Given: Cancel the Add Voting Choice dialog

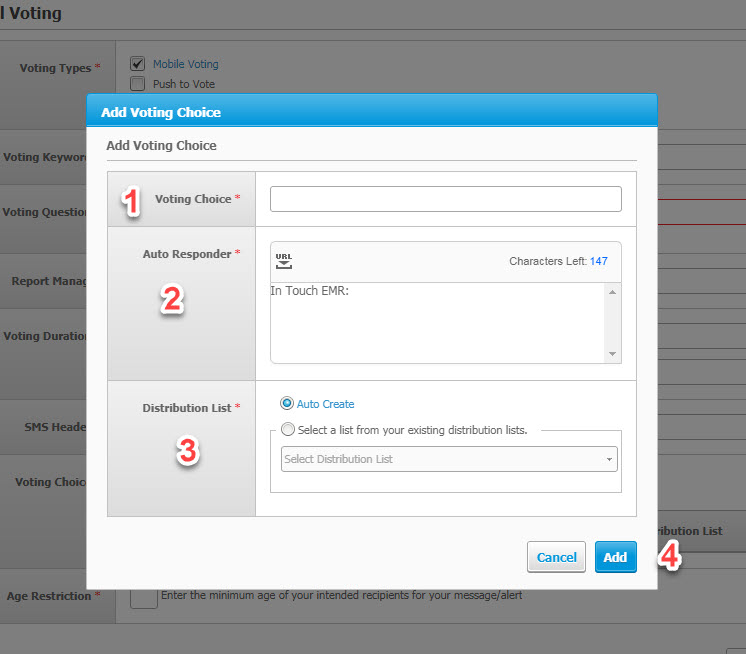Looking at the screenshot, I should (556, 557).
